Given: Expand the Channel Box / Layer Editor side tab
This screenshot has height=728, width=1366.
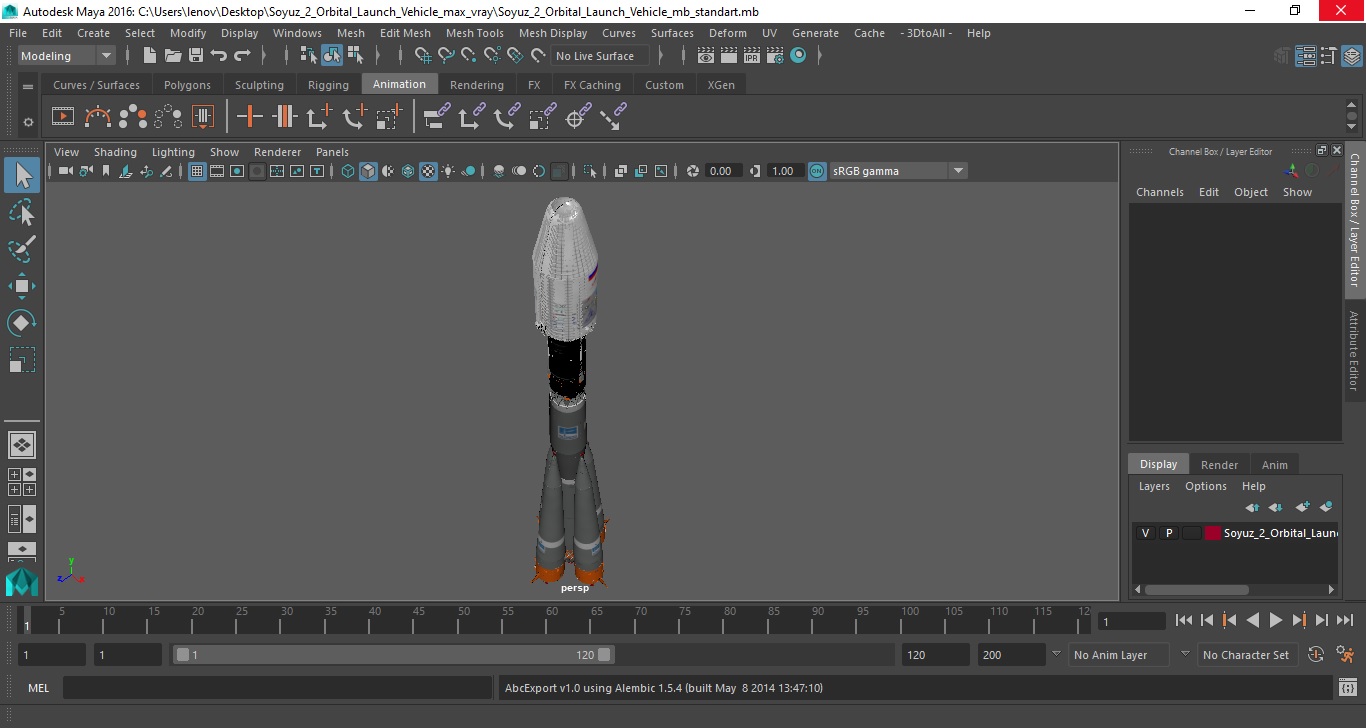Looking at the screenshot, I should [x=1355, y=219].
